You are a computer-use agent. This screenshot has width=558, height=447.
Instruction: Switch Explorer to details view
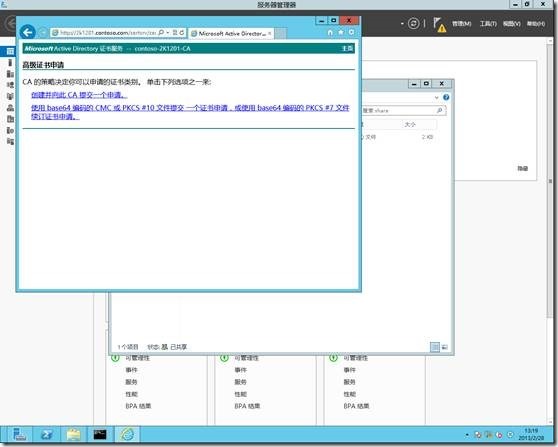tap(435, 347)
